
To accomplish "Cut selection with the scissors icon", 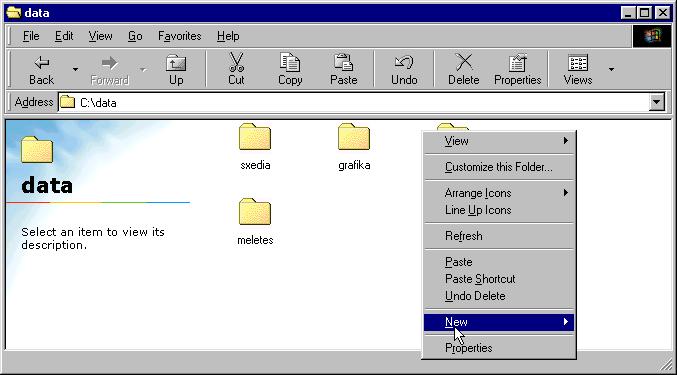I will coord(236,69).
